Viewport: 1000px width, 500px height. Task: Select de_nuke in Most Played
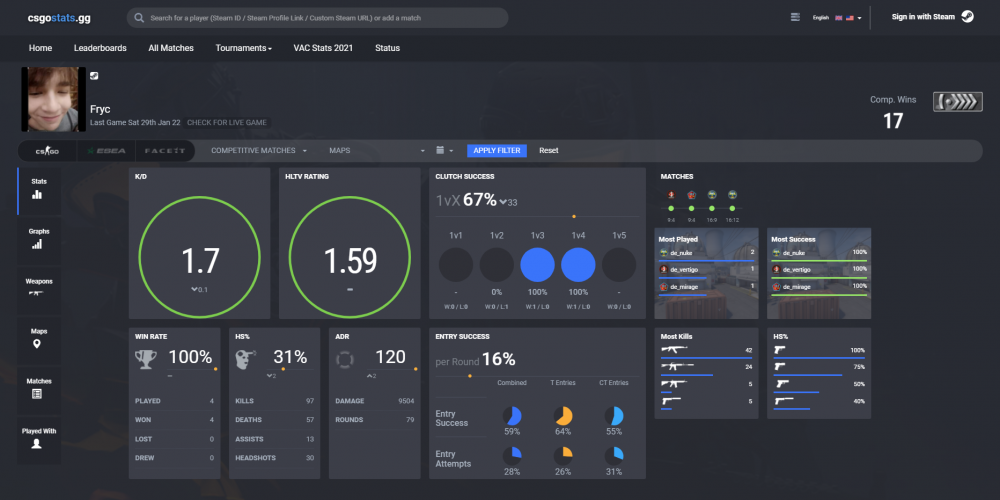(706, 253)
